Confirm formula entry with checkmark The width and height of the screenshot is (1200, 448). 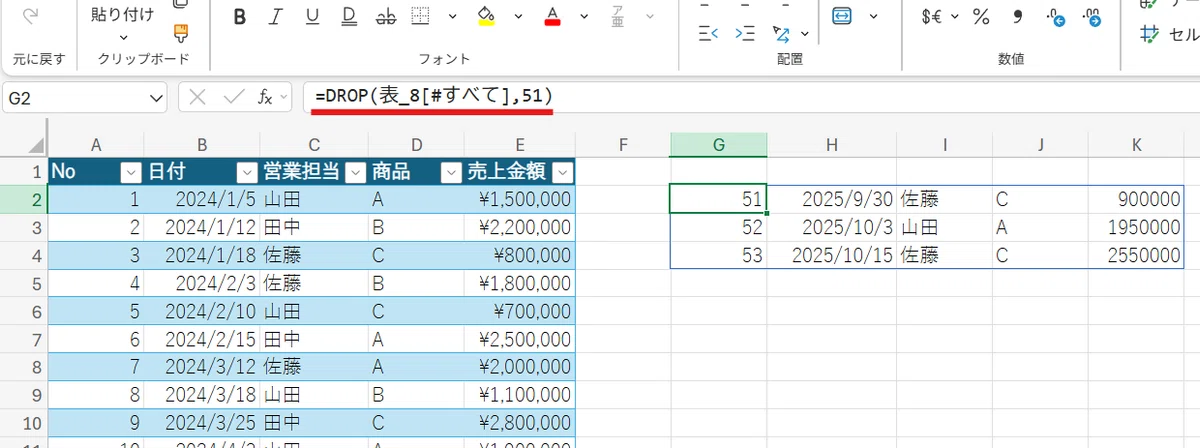[x=232, y=97]
